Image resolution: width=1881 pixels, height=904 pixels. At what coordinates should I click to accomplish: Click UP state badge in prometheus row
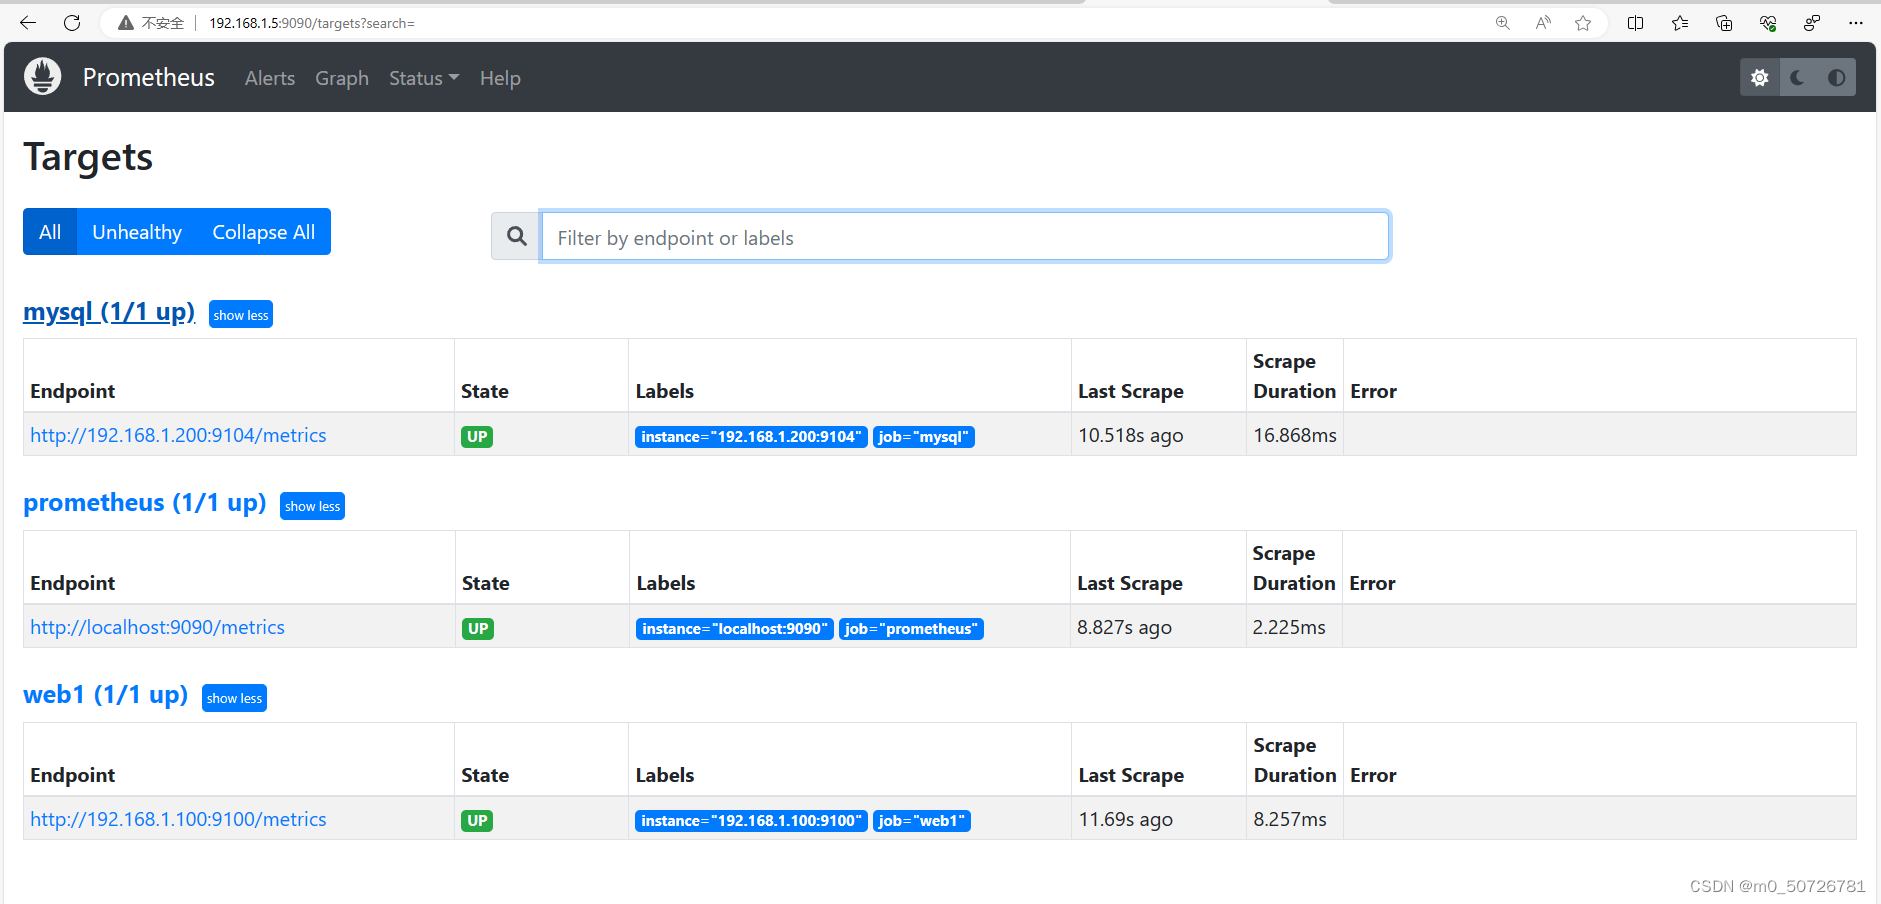pyautogui.click(x=478, y=629)
